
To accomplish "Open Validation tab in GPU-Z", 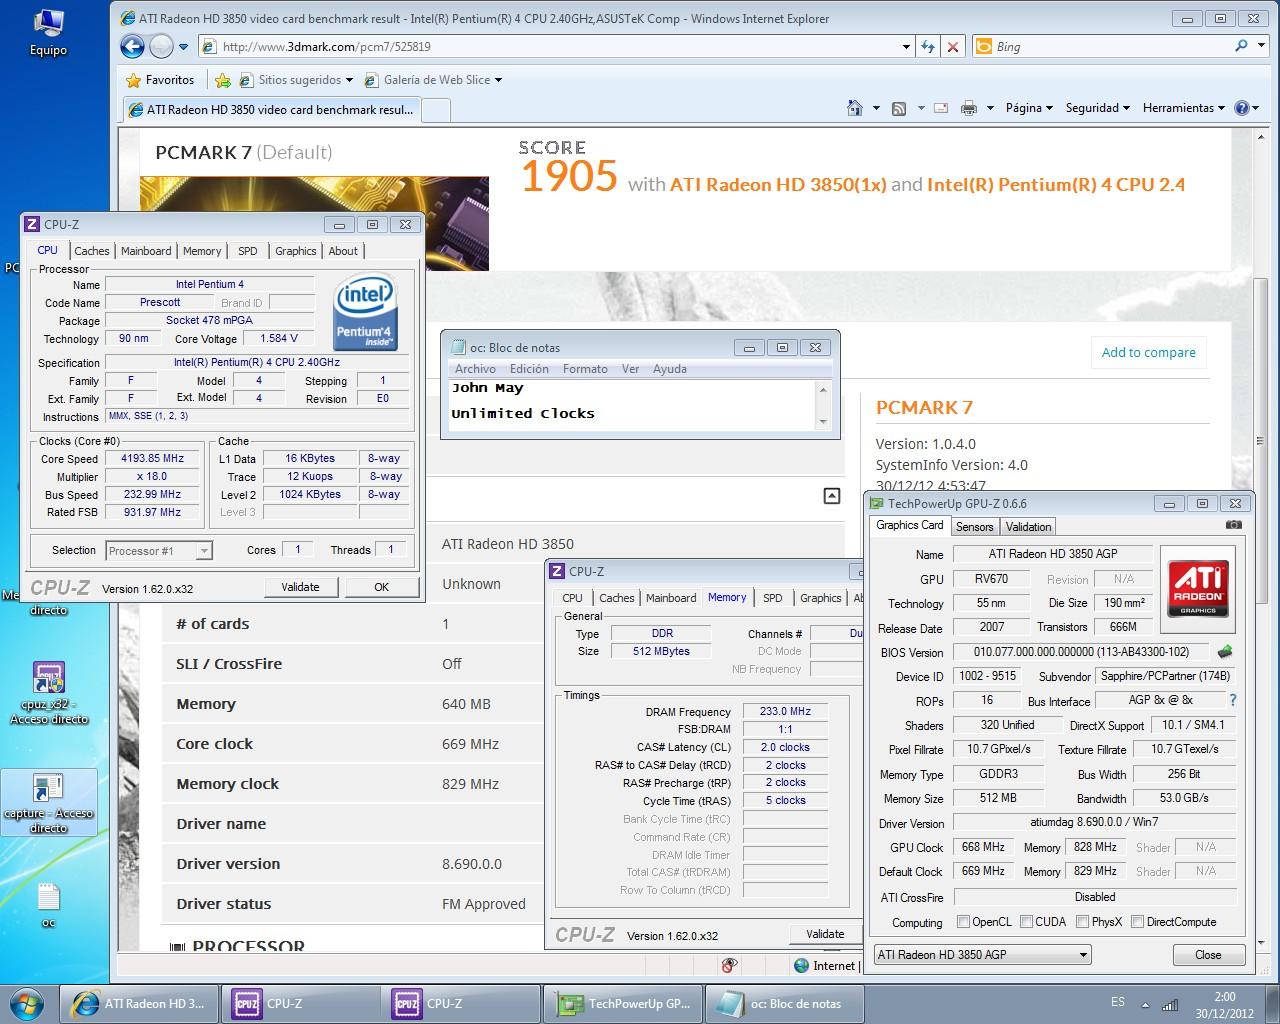I will pyautogui.click(x=1028, y=527).
